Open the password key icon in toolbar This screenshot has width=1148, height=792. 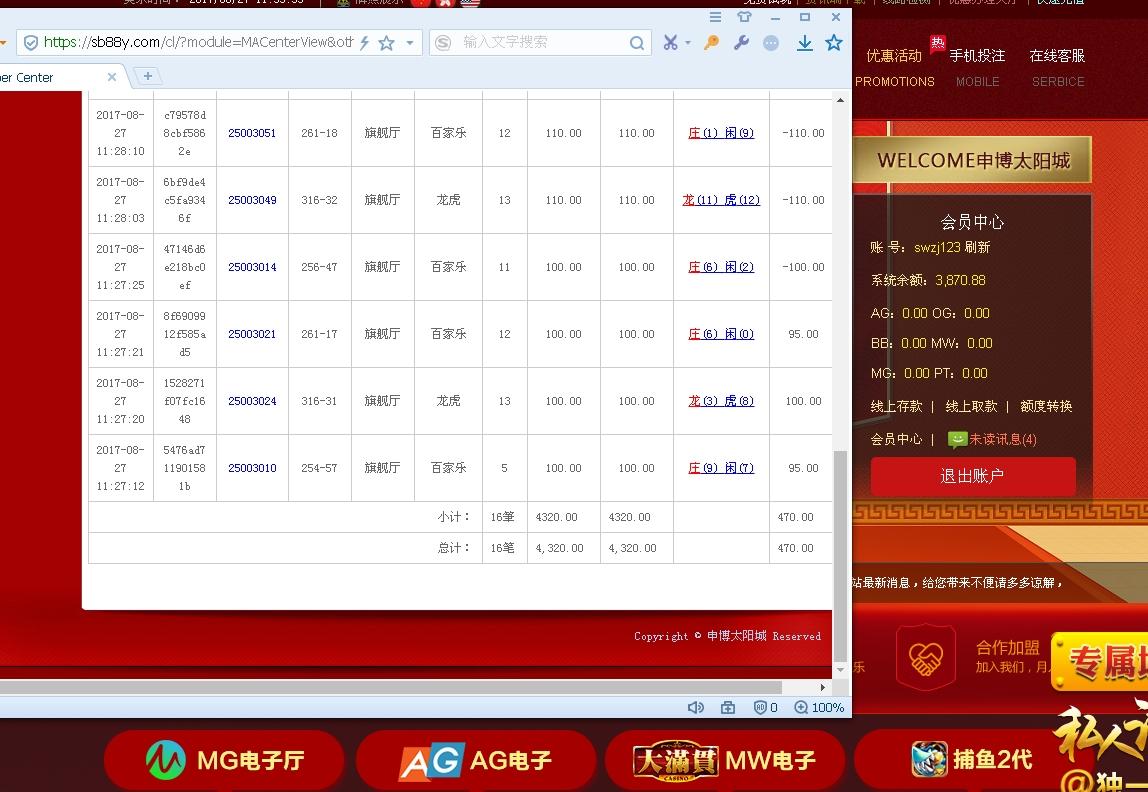tap(710, 43)
